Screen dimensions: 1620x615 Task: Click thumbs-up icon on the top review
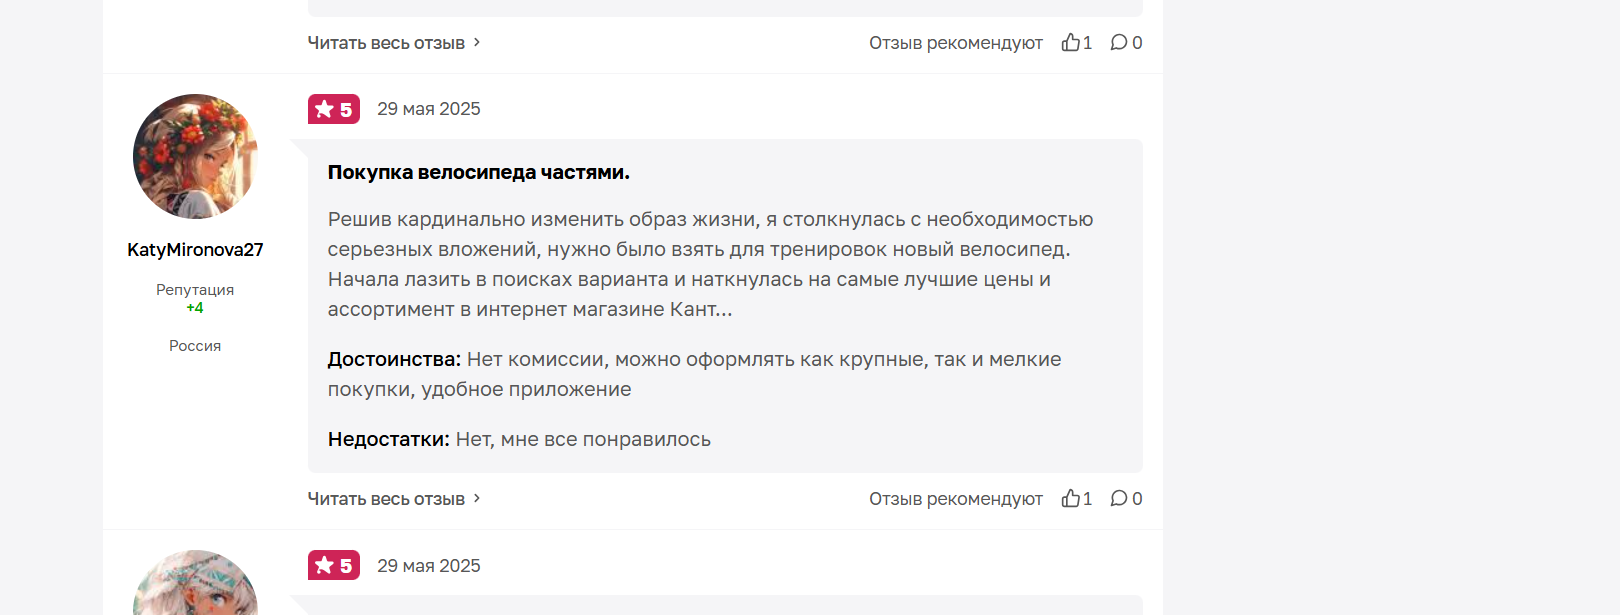point(1071,42)
